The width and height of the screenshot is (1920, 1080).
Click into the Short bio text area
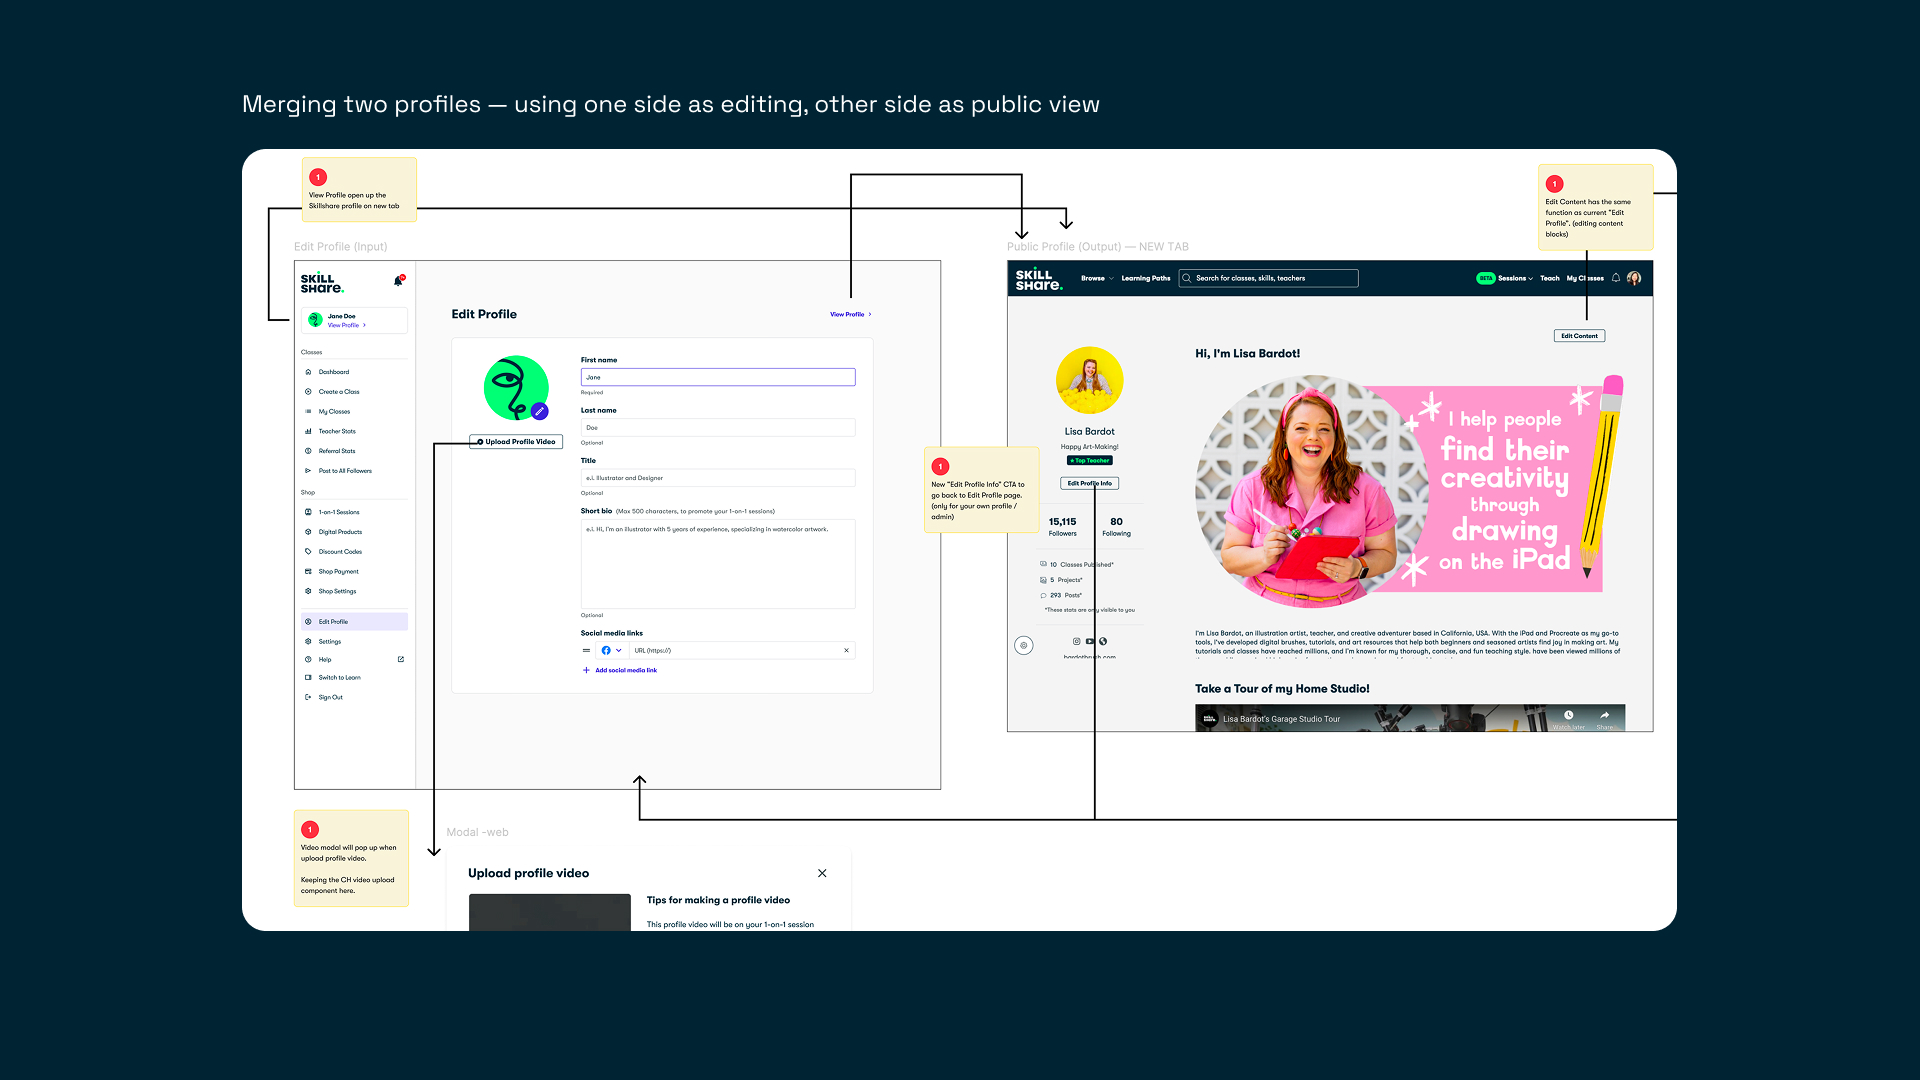tap(718, 564)
